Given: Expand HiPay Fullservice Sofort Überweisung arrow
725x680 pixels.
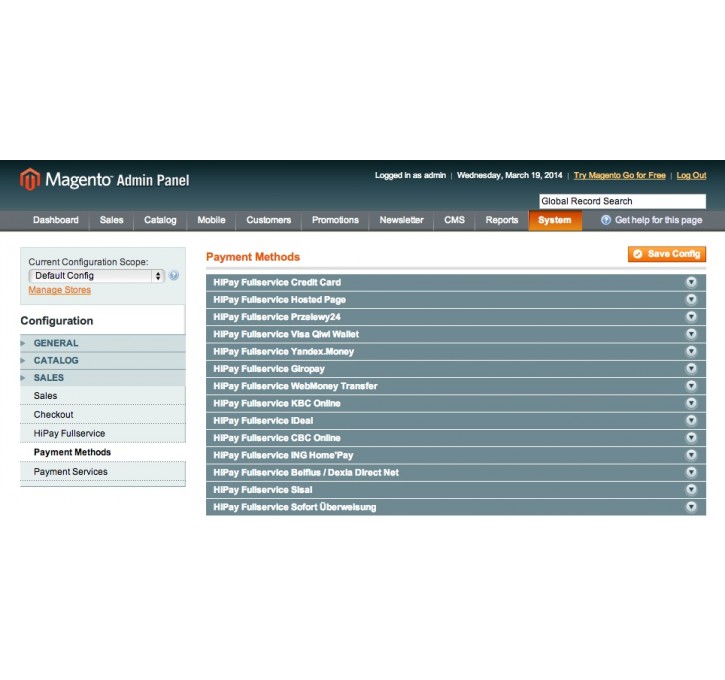Looking at the screenshot, I should pos(691,507).
